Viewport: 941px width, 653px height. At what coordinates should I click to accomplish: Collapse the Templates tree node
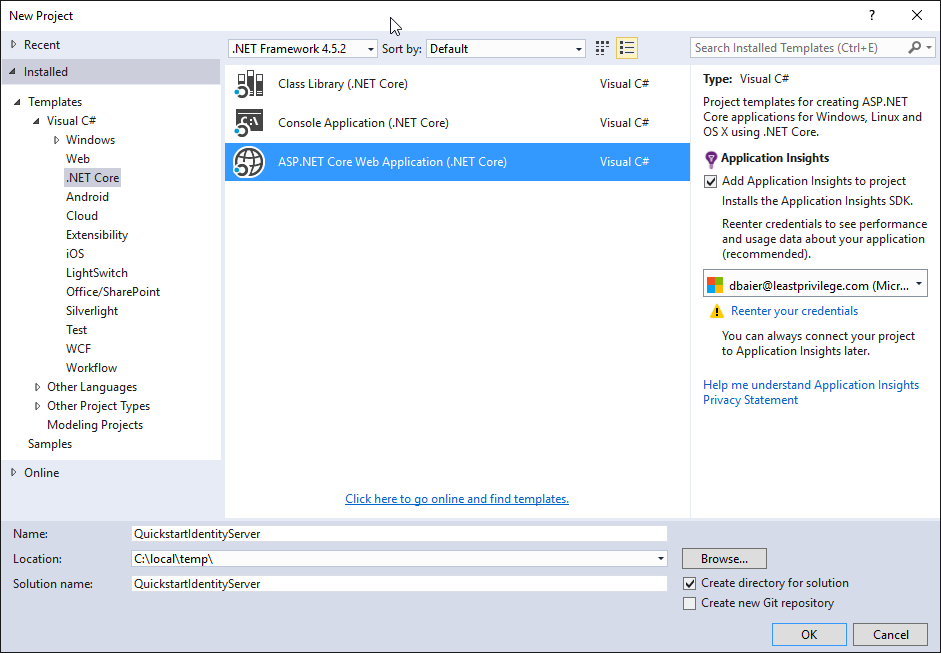click(17, 102)
